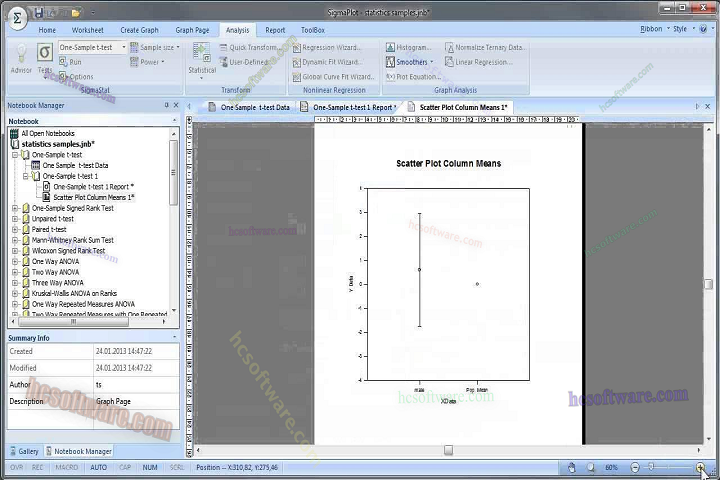Select Scatter Plot Column Means 1 tree item
Screen dimensions: 720x480
[89, 198]
